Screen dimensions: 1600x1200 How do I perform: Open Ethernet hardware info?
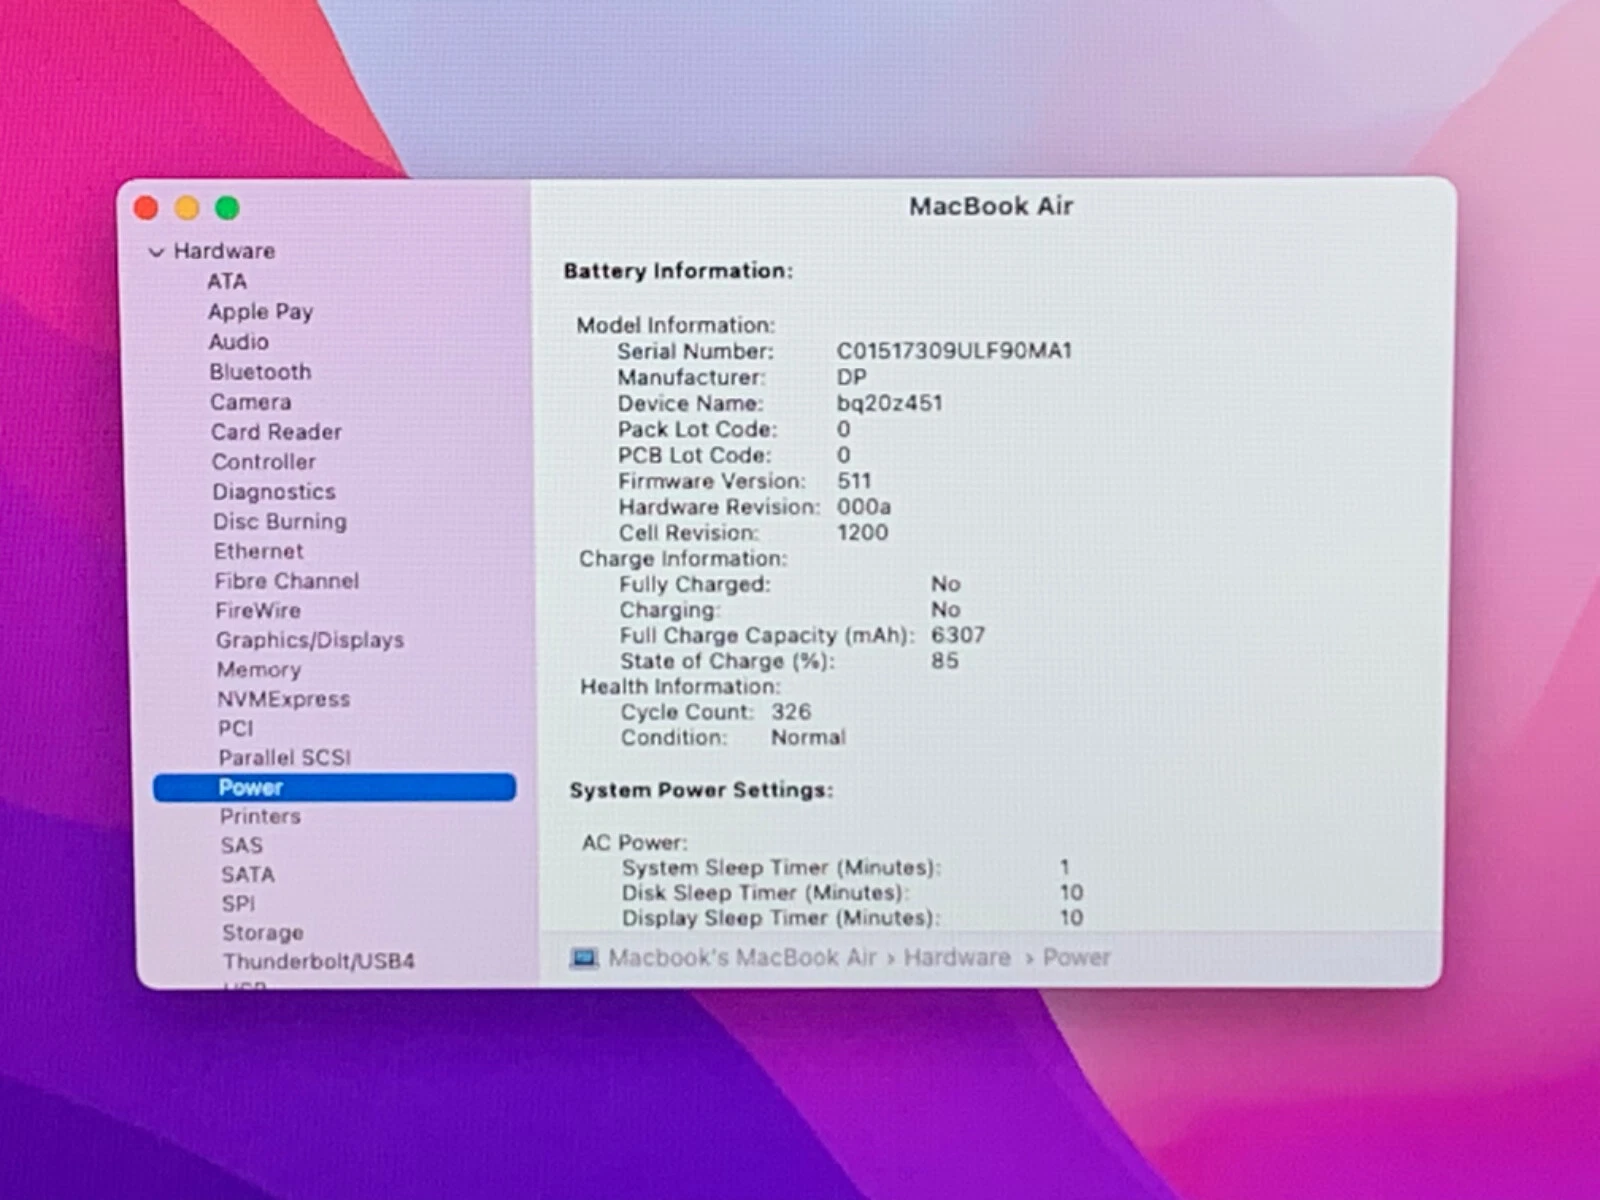258,551
